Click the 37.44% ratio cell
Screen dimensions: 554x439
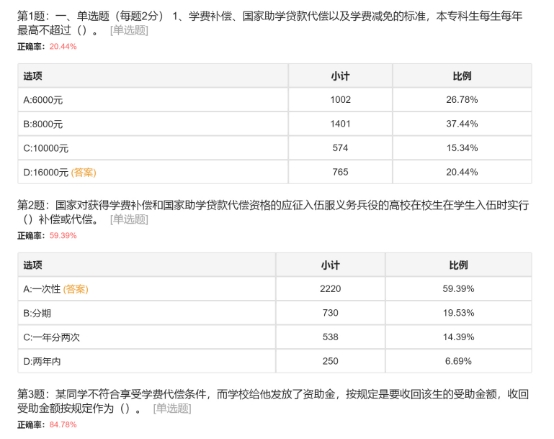click(x=462, y=124)
